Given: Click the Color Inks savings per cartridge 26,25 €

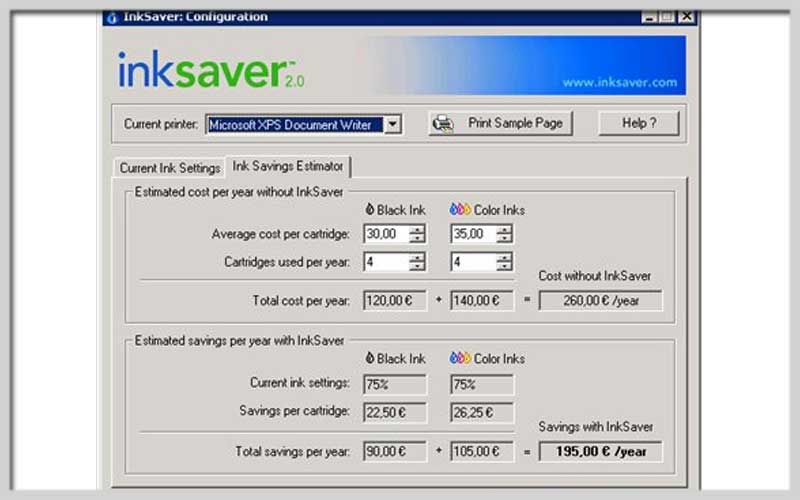Looking at the screenshot, I should (x=482, y=412).
